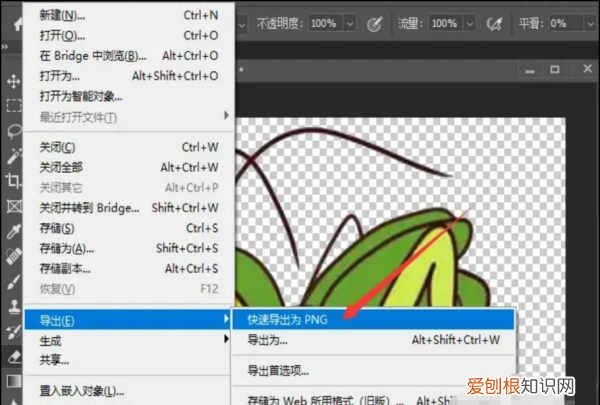Select the Crop tool

13,181
